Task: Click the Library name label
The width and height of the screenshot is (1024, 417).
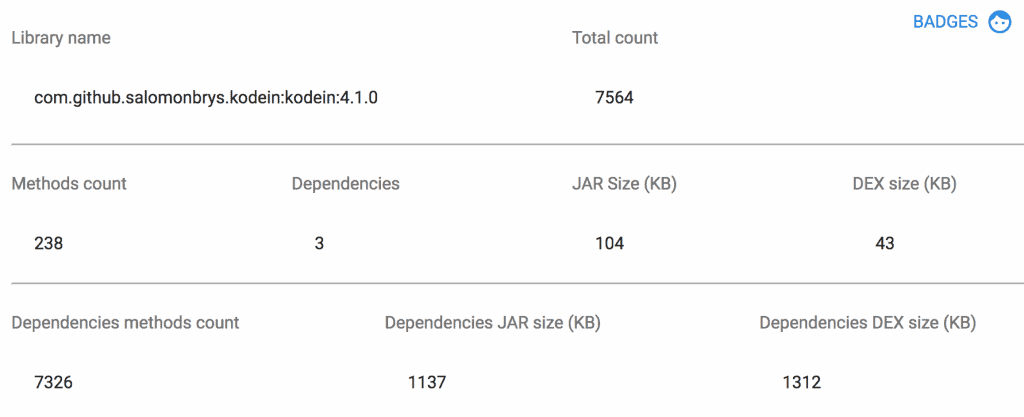Action: pos(61,38)
